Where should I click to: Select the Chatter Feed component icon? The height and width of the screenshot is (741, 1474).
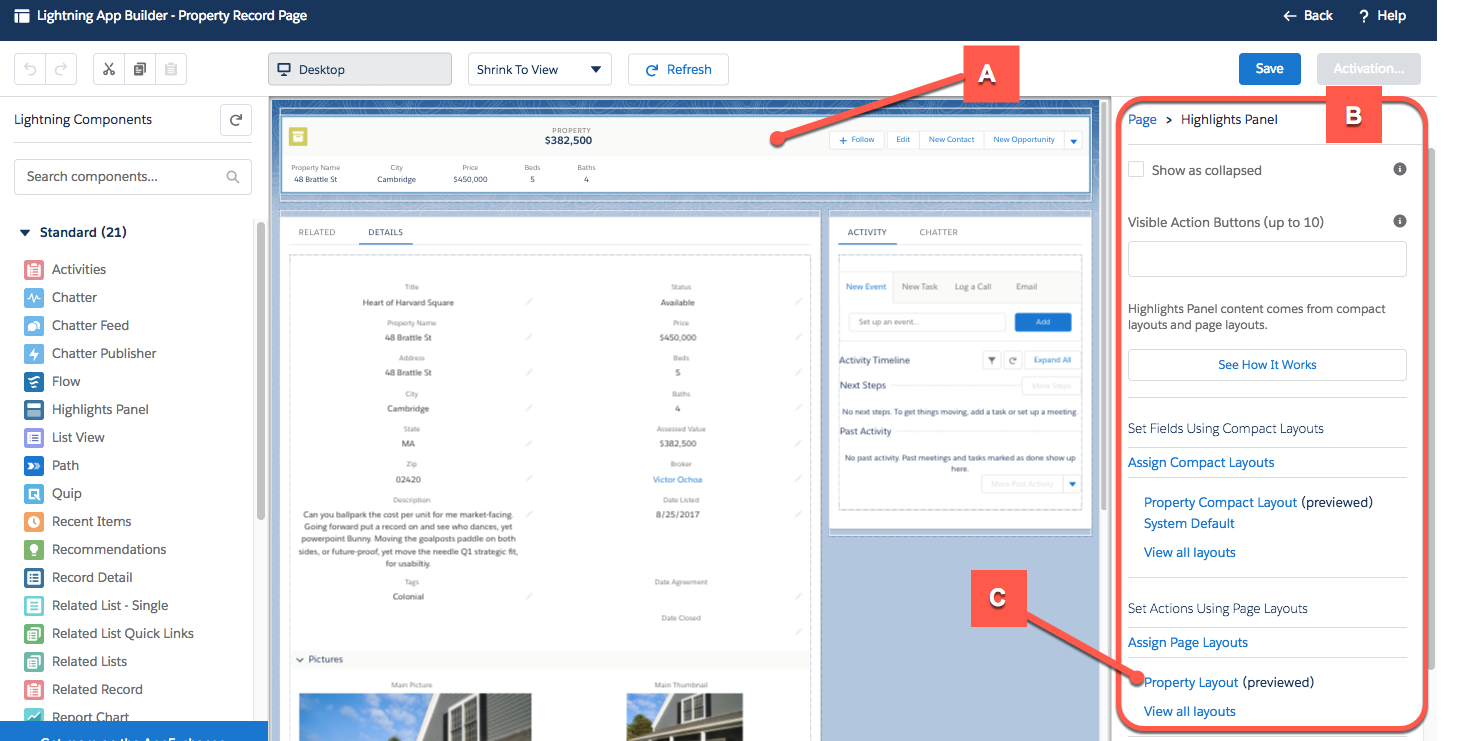(34, 325)
